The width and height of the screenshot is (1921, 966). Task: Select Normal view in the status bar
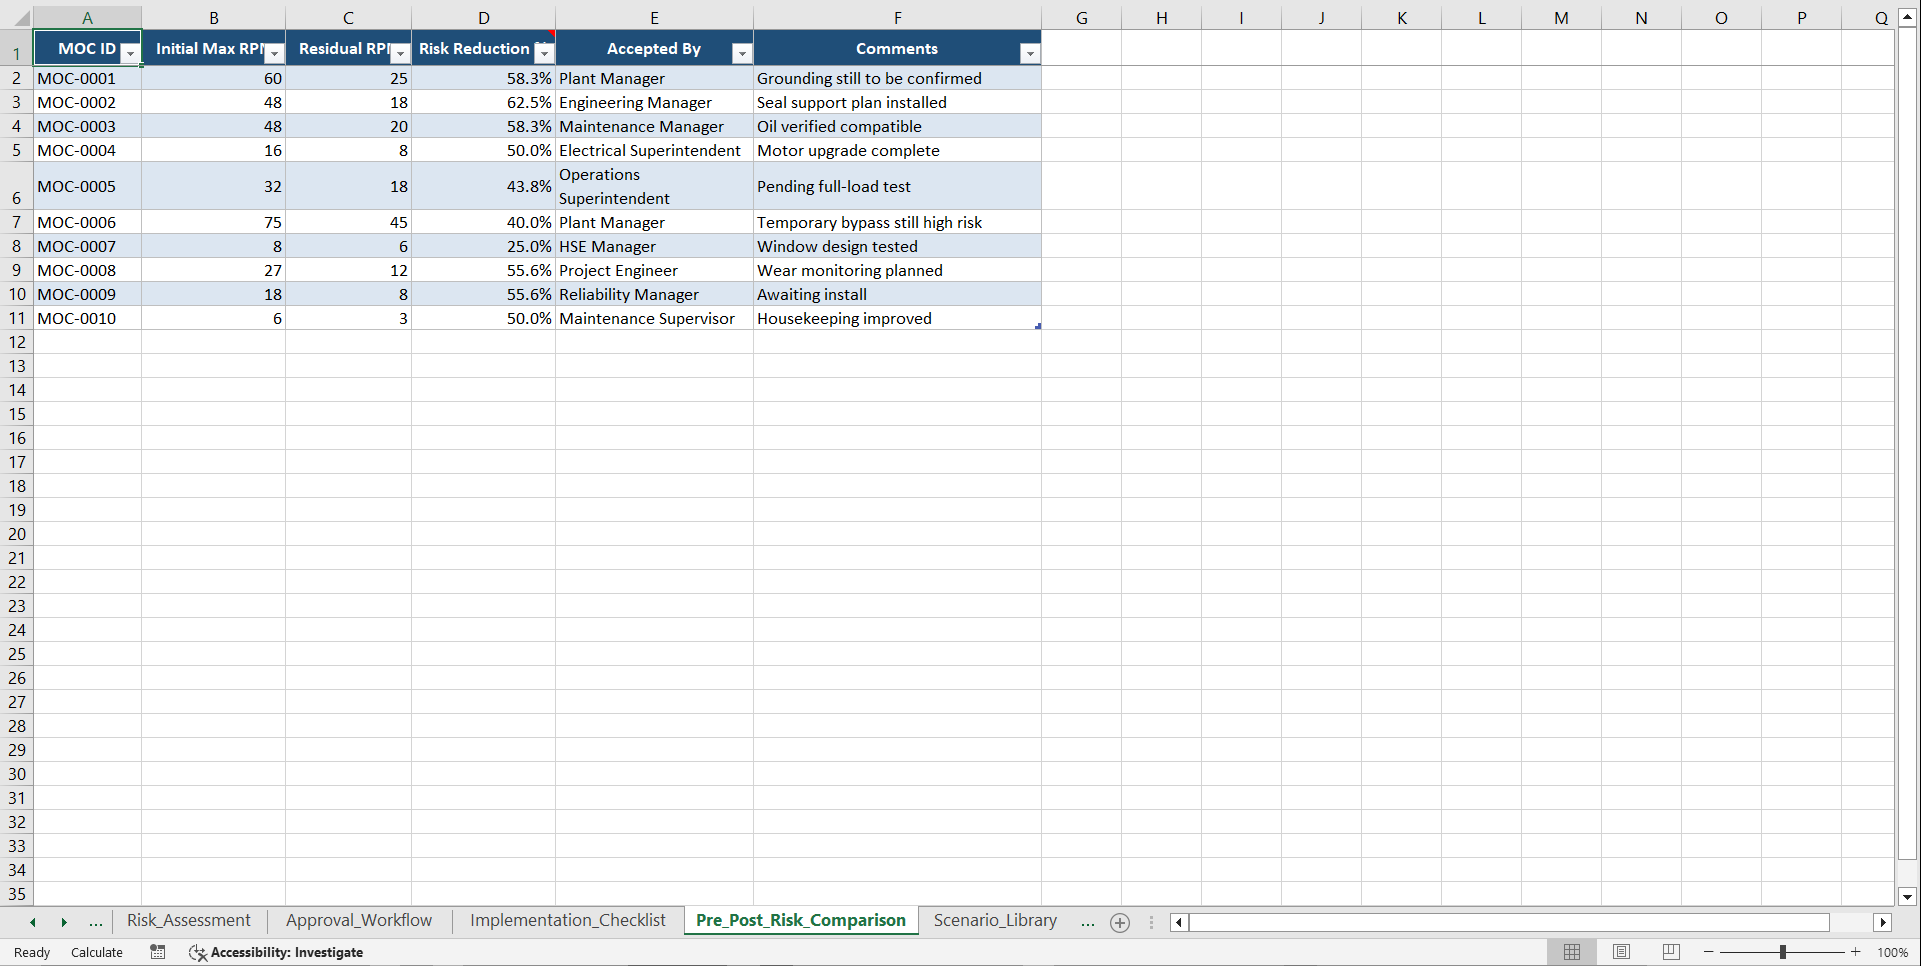tap(1570, 952)
